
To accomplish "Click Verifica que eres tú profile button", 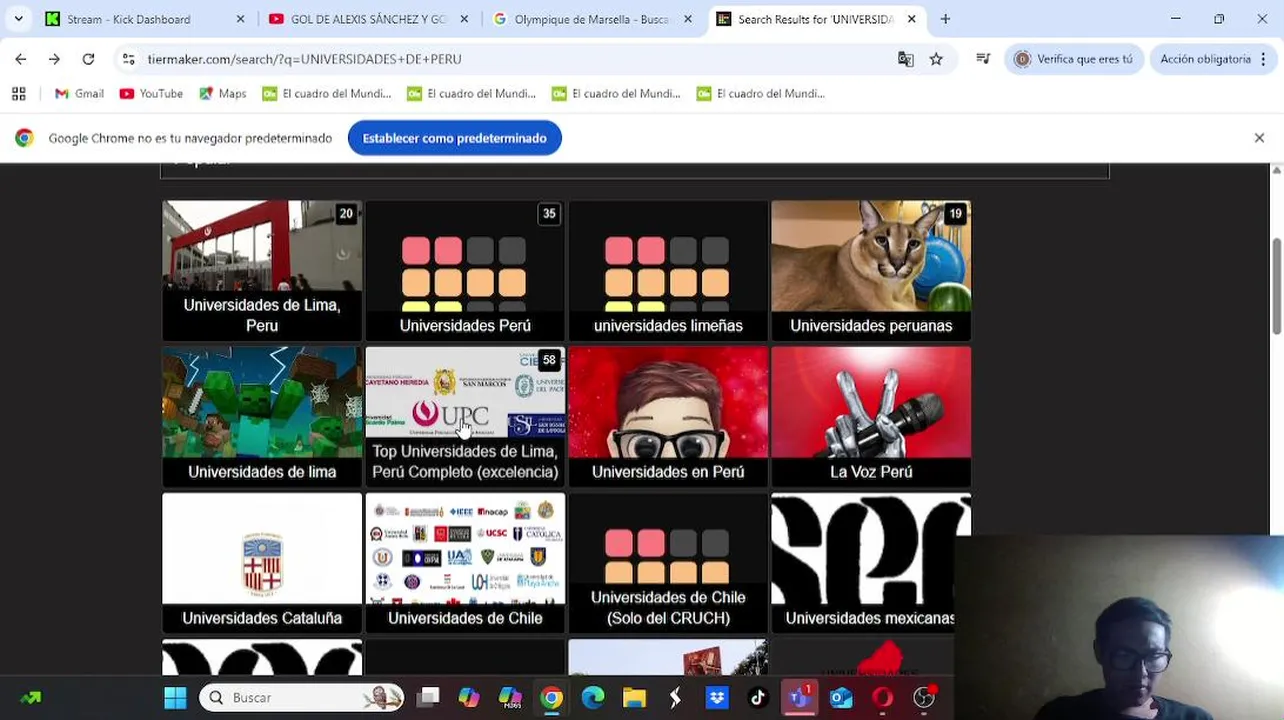I will pos(1073,59).
